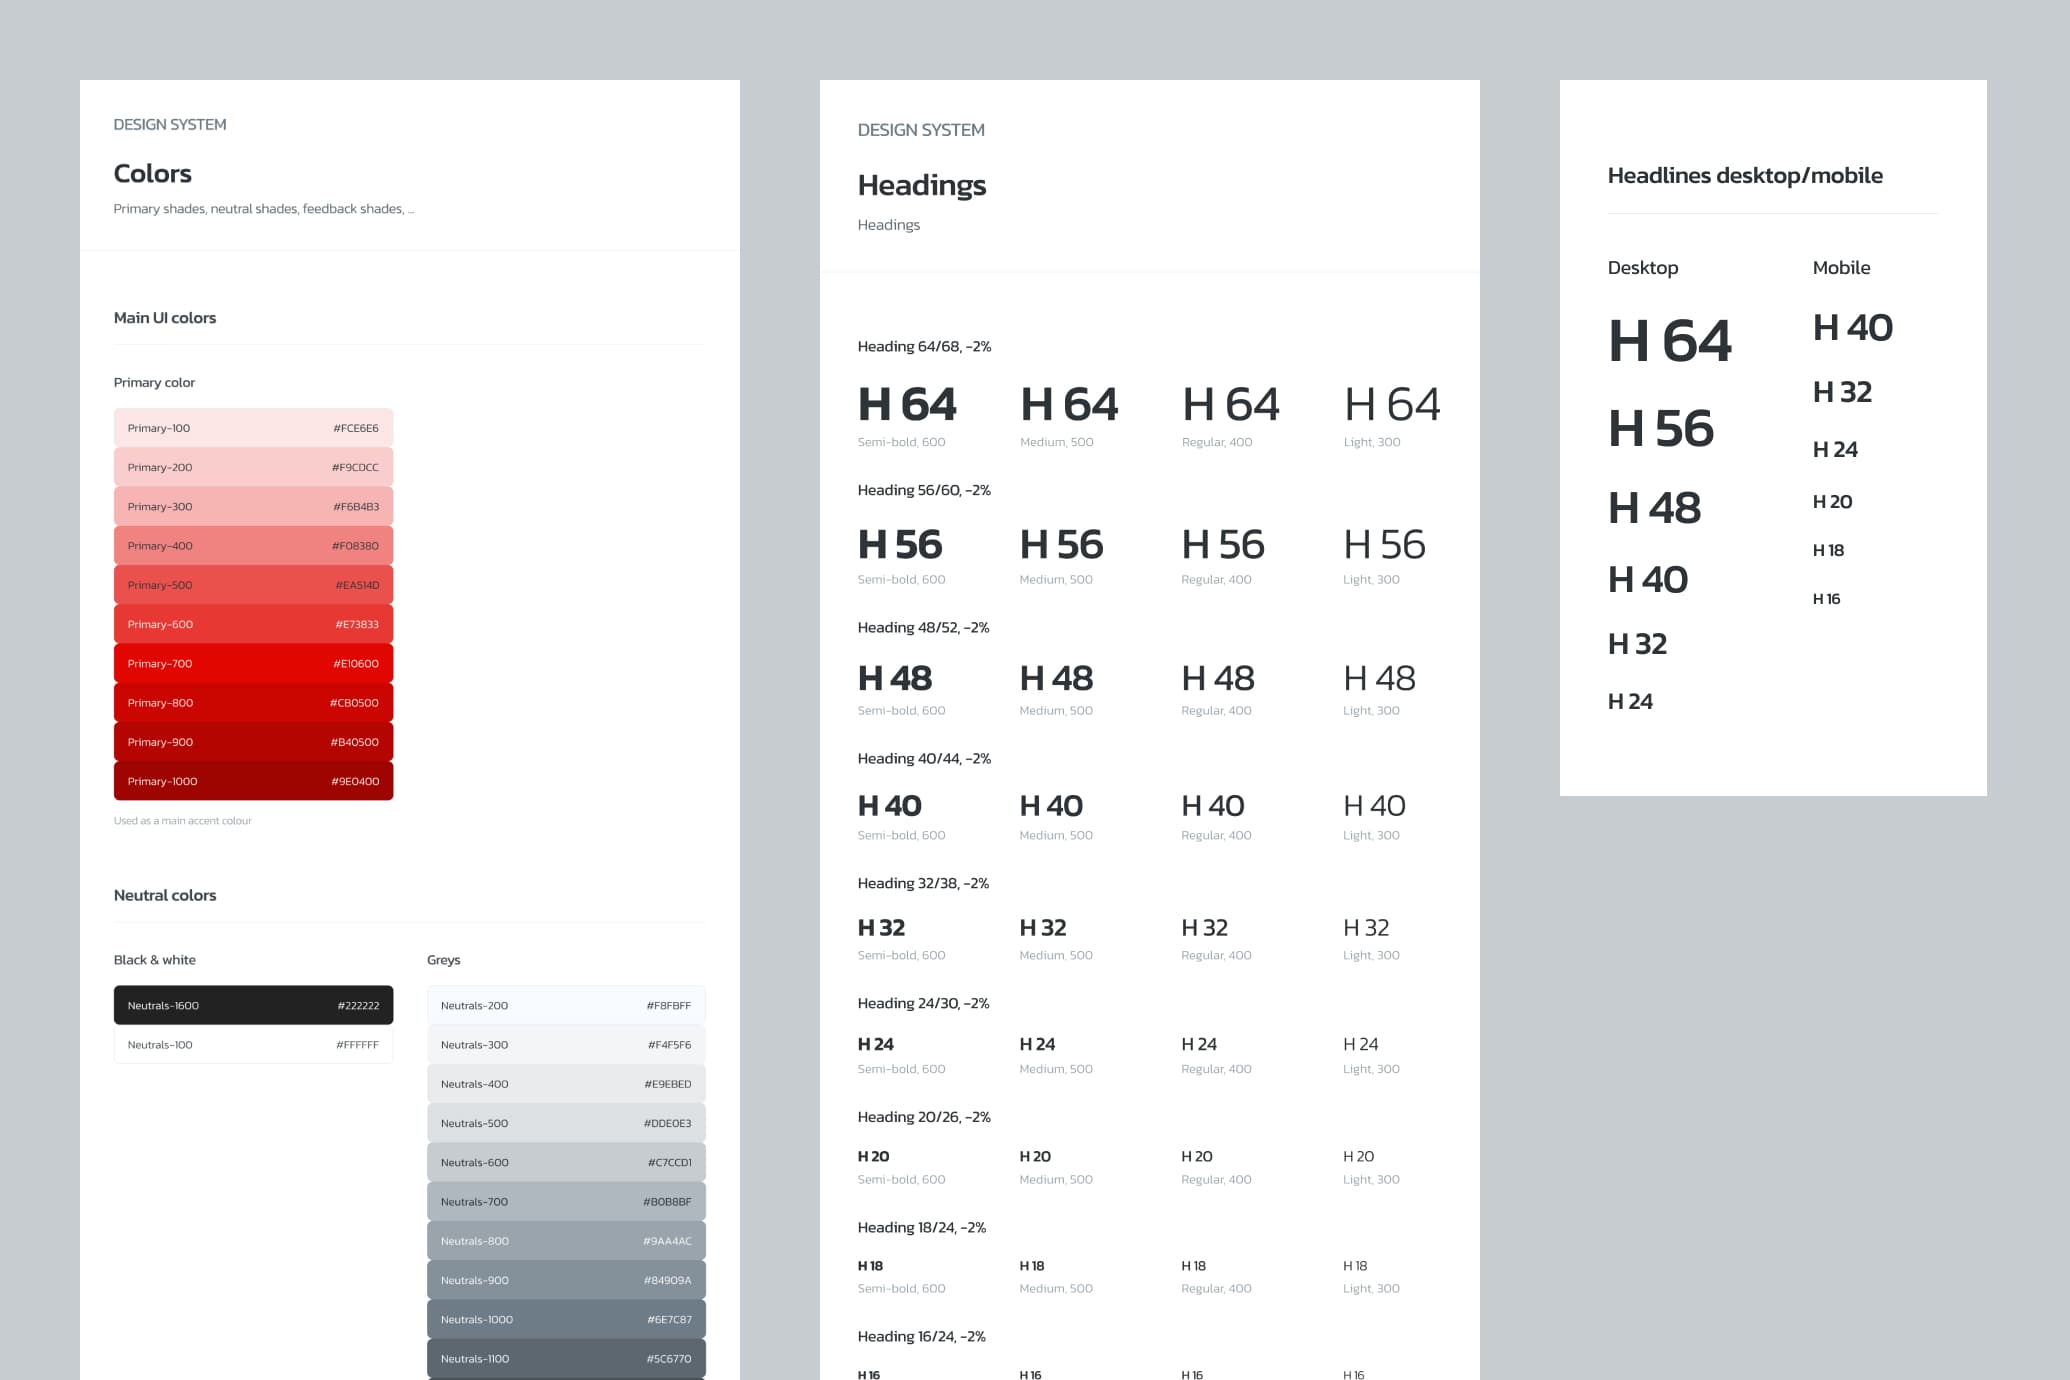Select the H 56 Light 300 sample
2070x1380 pixels.
pos(1384,545)
